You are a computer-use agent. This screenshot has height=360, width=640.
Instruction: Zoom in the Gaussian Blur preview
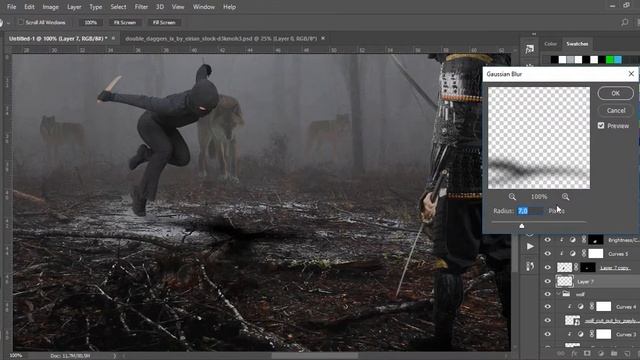pyautogui.click(x=565, y=197)
